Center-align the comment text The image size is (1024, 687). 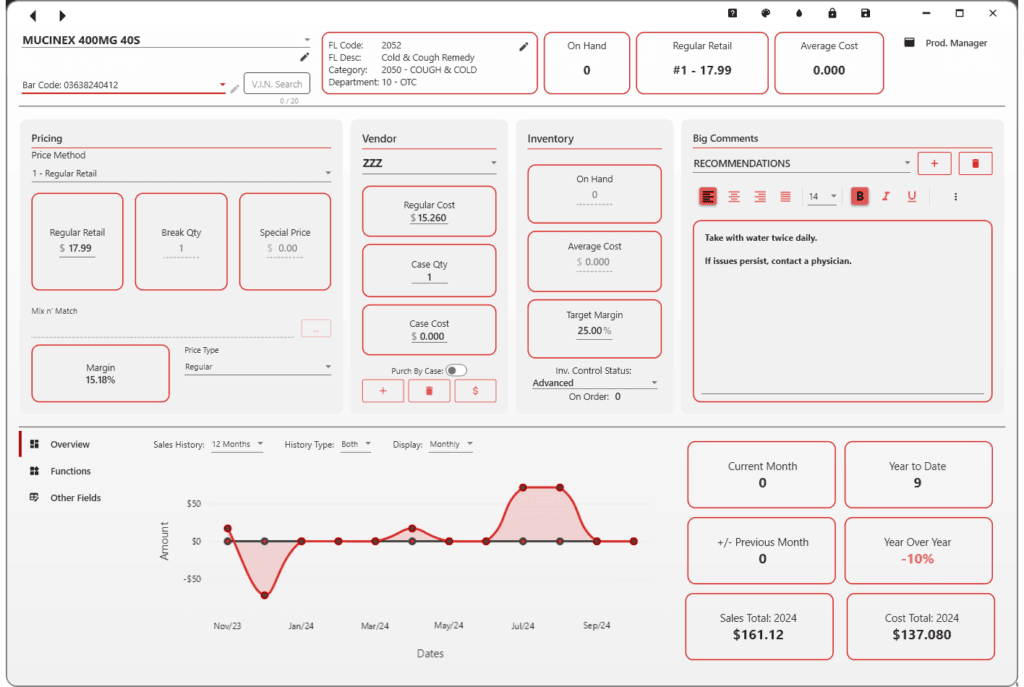(734, 197)
